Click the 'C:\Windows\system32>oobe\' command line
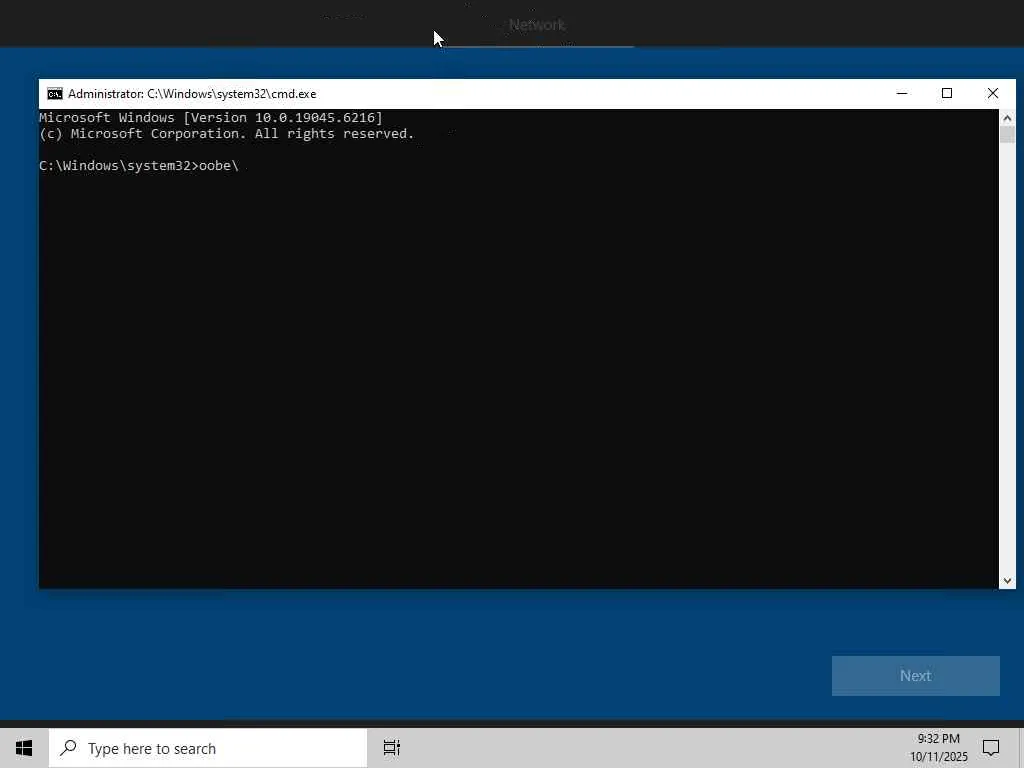This screenshot has width=1024, height=768. point(139,166)
